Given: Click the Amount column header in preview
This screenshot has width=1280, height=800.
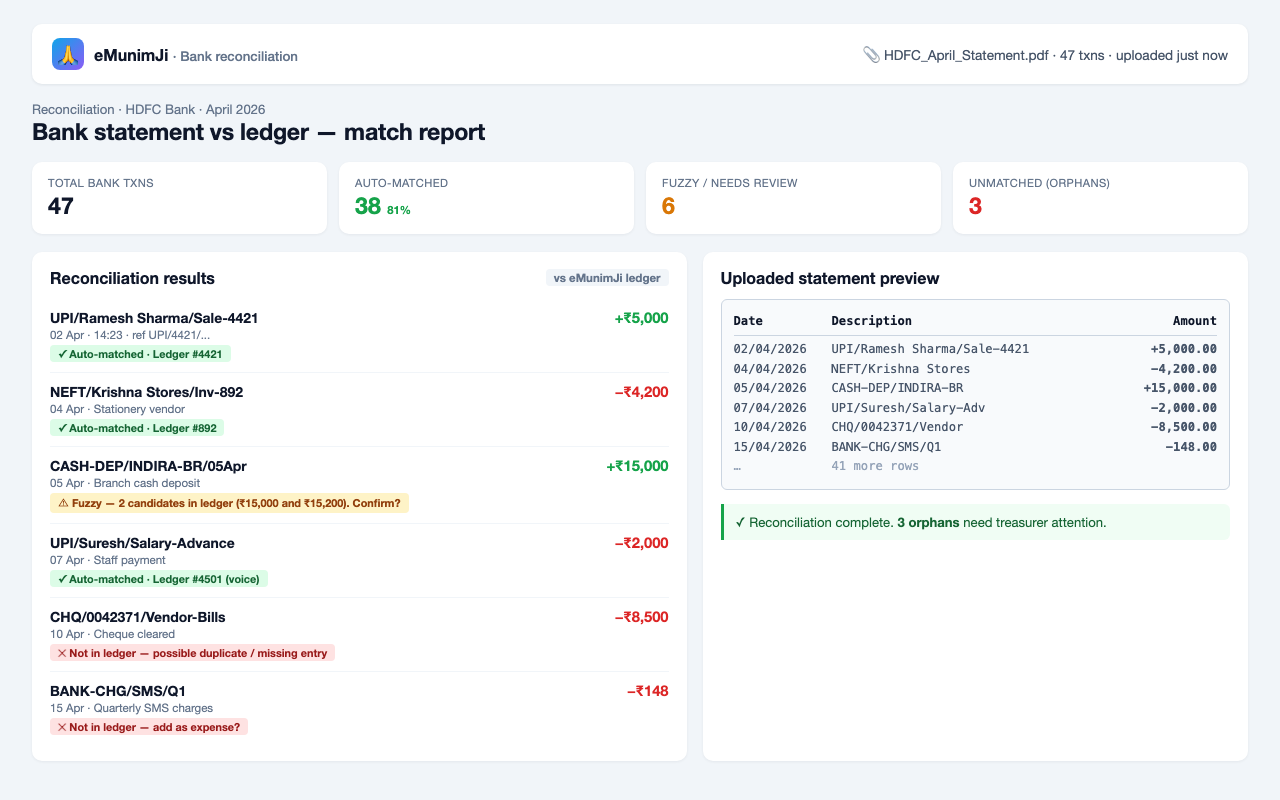Looking at the screenshot, I should [1195, 321].
